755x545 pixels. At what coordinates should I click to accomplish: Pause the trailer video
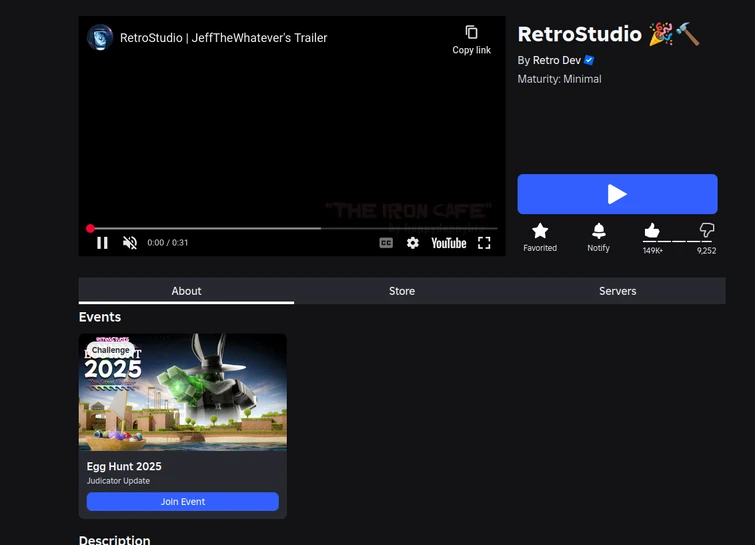(x=102, y=243)
